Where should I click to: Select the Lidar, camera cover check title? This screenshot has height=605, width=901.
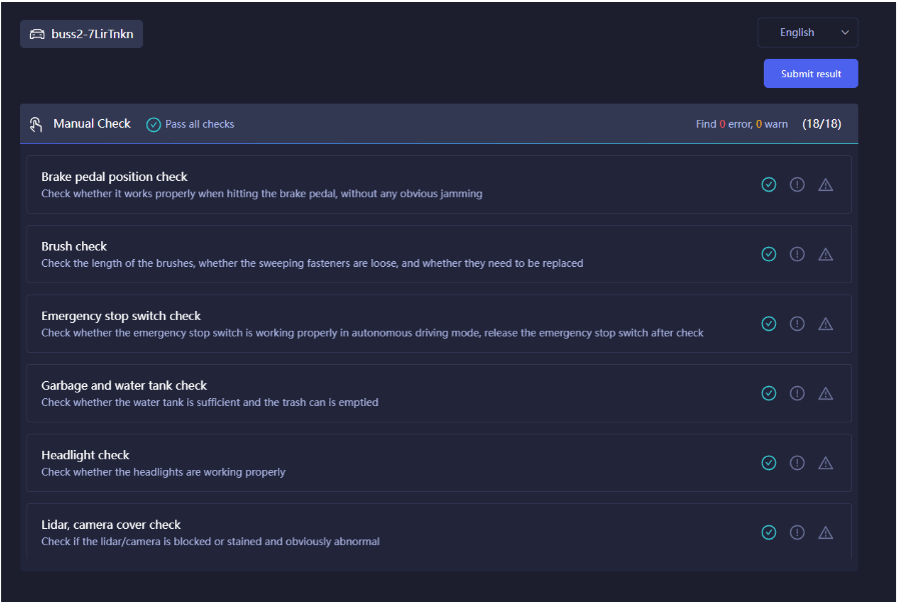pyautogui.click(x=111, y=525)
